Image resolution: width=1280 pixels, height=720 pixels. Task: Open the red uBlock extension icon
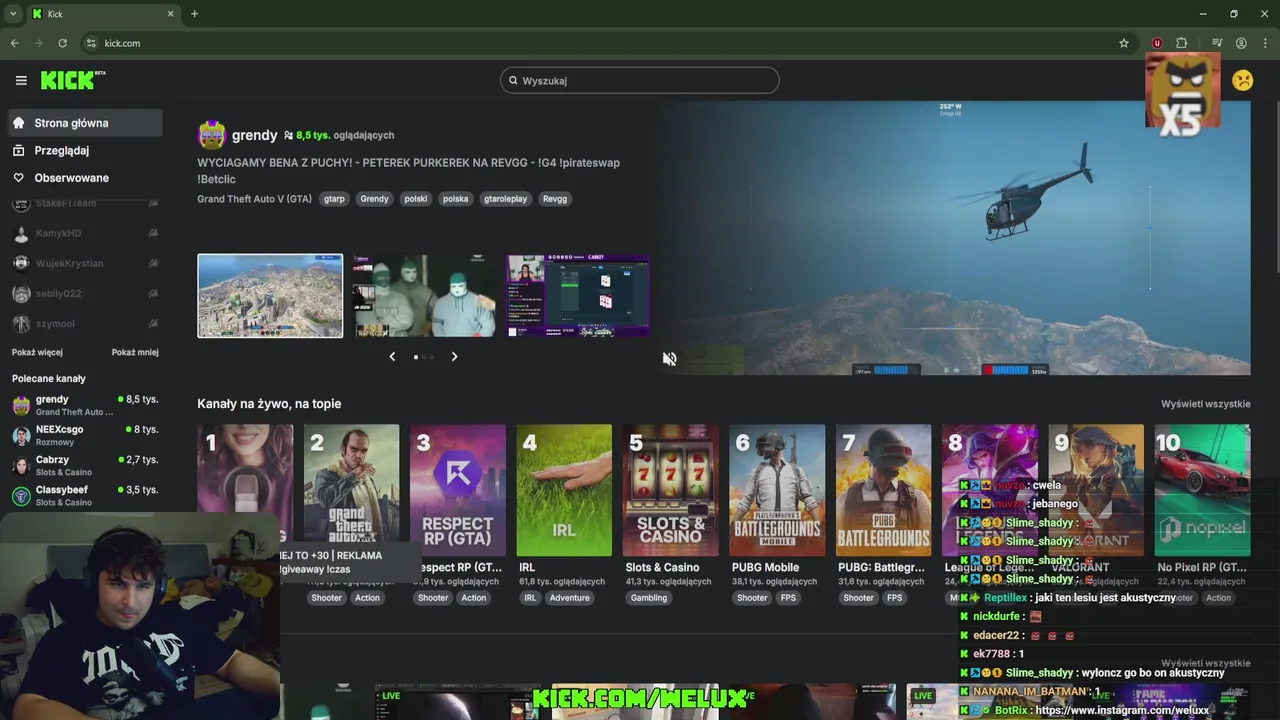(x=1157, y=43)
